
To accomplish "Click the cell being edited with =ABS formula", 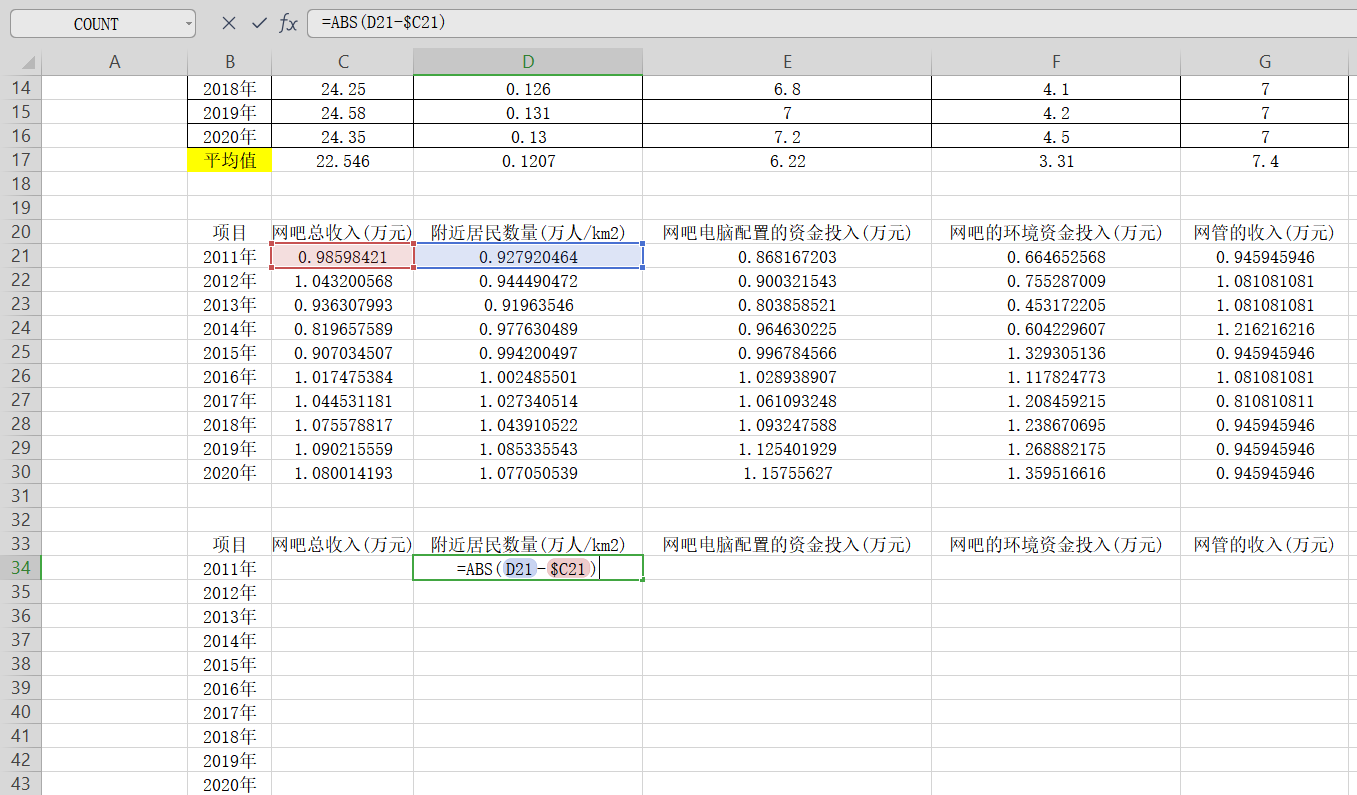I will point(528,568).
